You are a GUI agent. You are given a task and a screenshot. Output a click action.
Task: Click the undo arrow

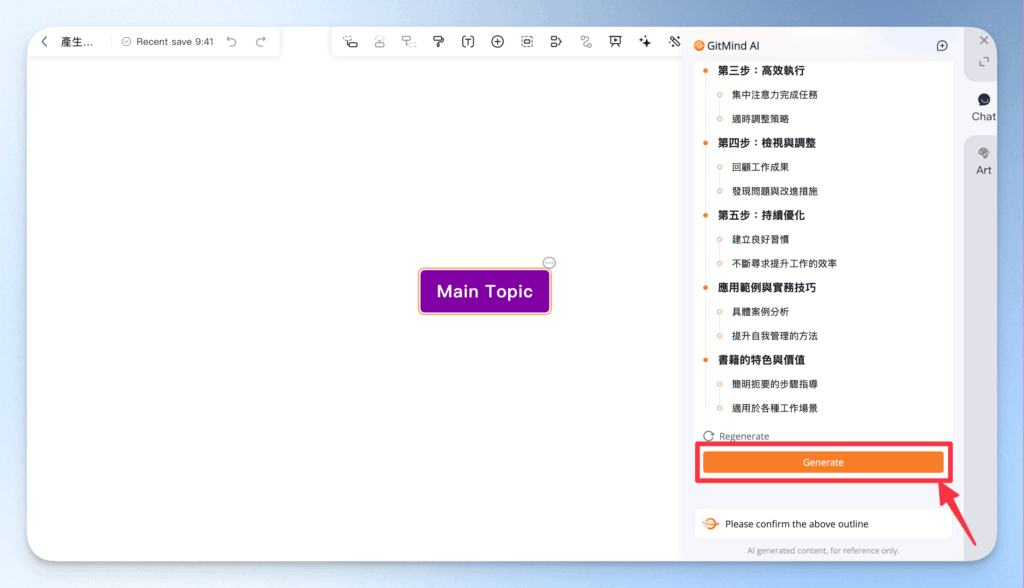(x=233, y=41)
